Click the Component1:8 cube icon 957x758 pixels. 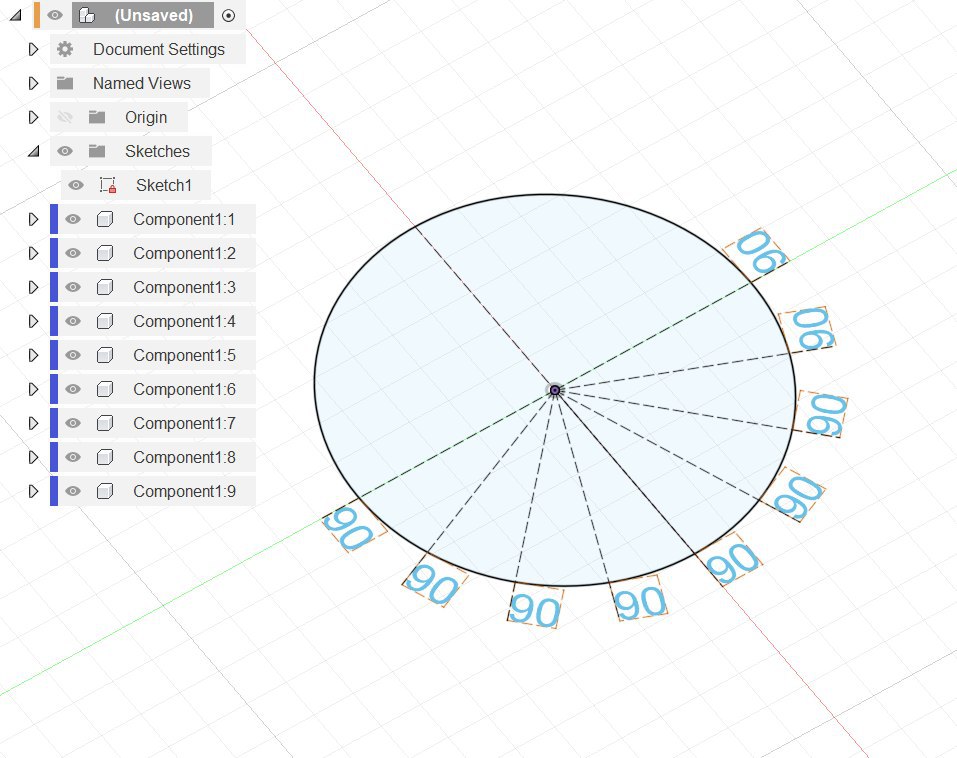(105, 457)
